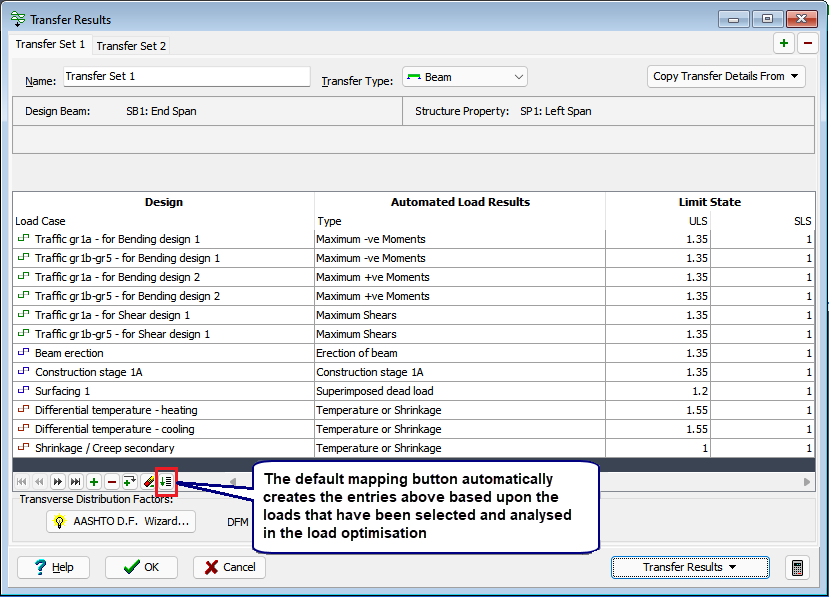Viewport: 829px width, 597px height.
Task: Click icon beside Traffic gr1a Shear design 1
Action: (23, 315)
